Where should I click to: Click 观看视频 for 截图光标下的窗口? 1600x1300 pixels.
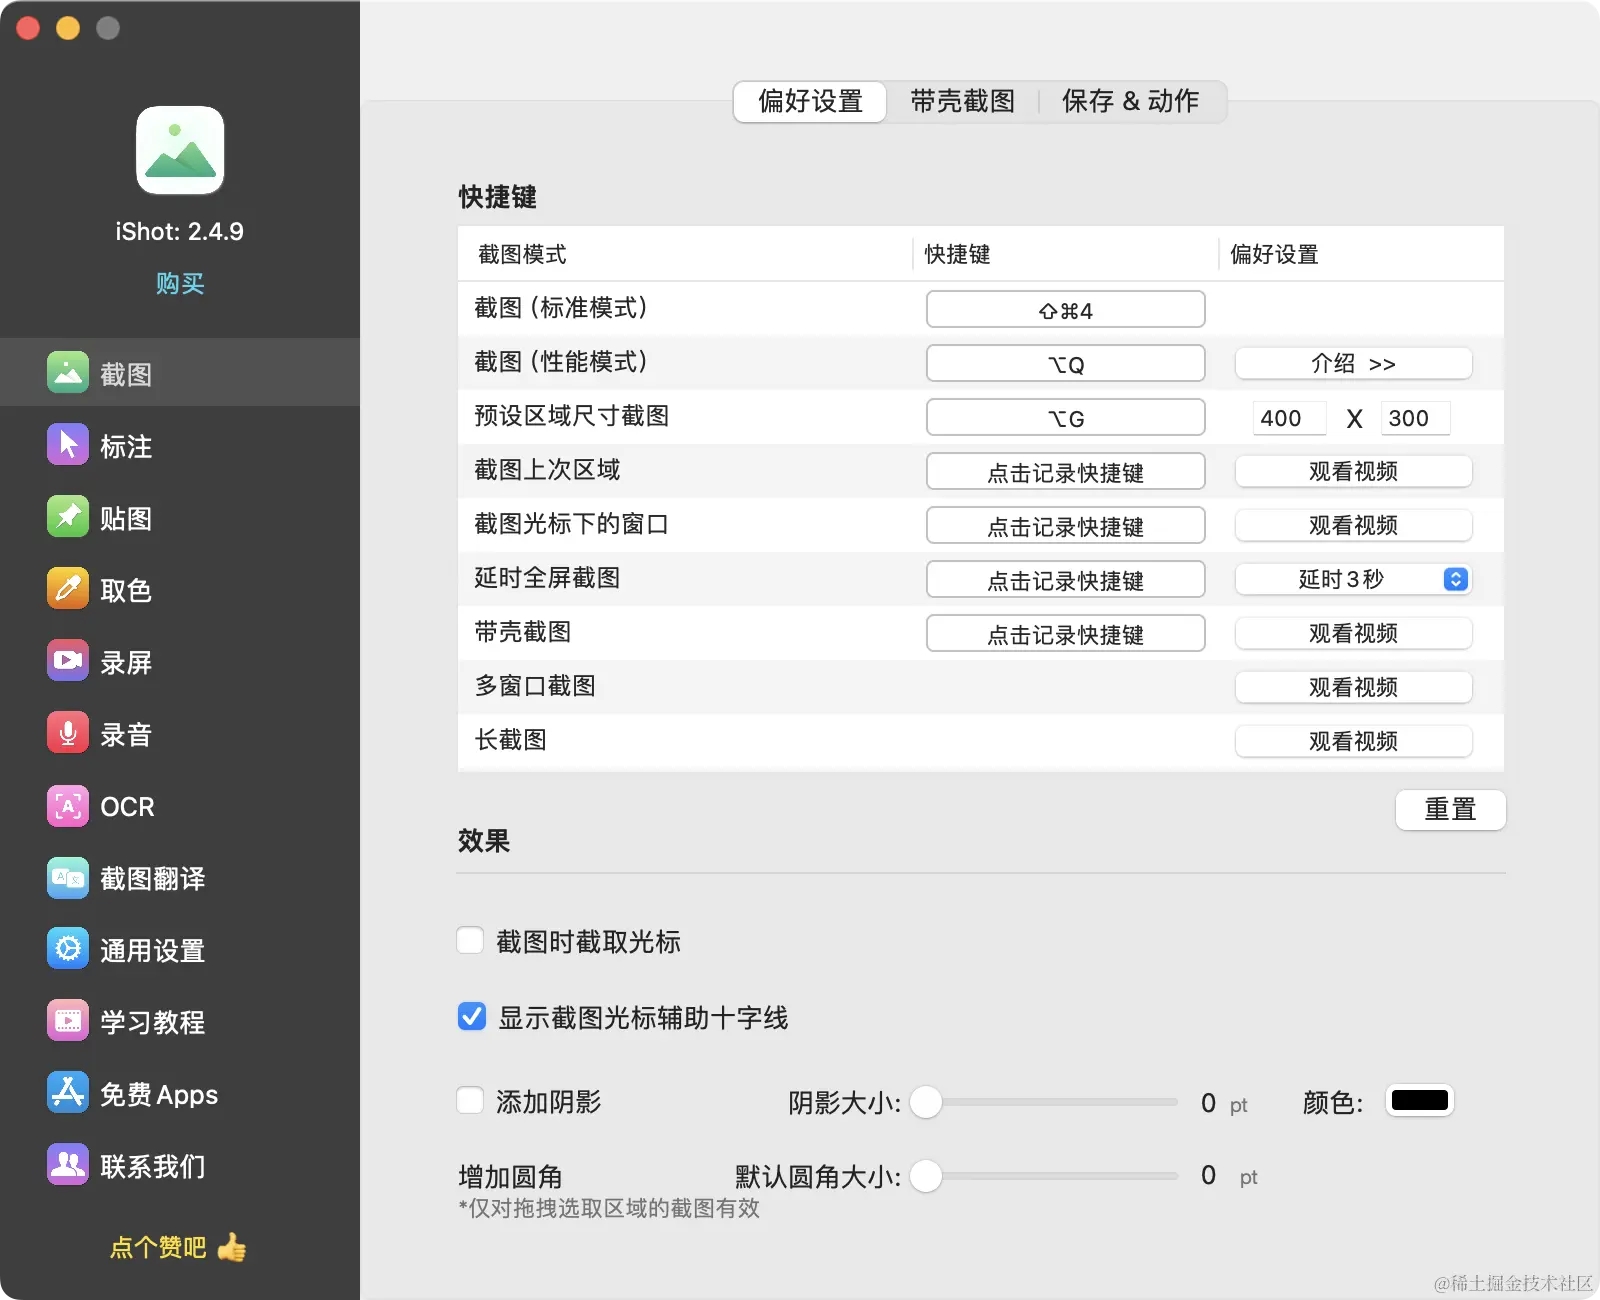[x=1354, y=525]
